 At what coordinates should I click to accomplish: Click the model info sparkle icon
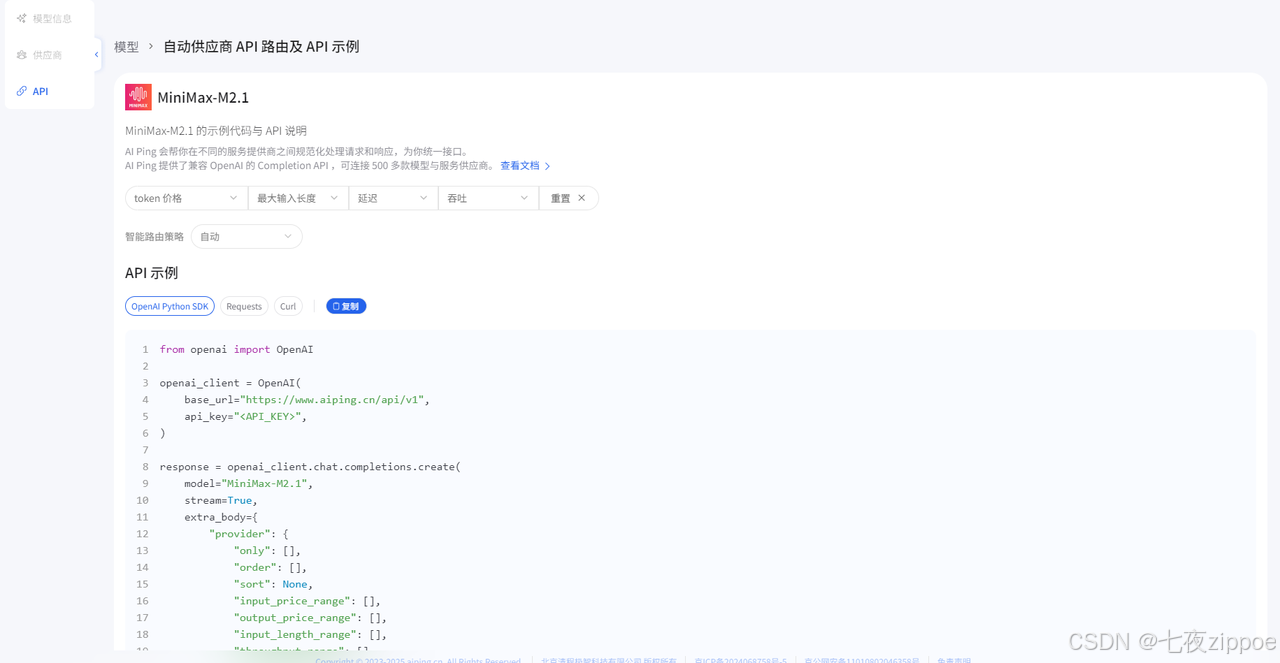coord(22,18)
